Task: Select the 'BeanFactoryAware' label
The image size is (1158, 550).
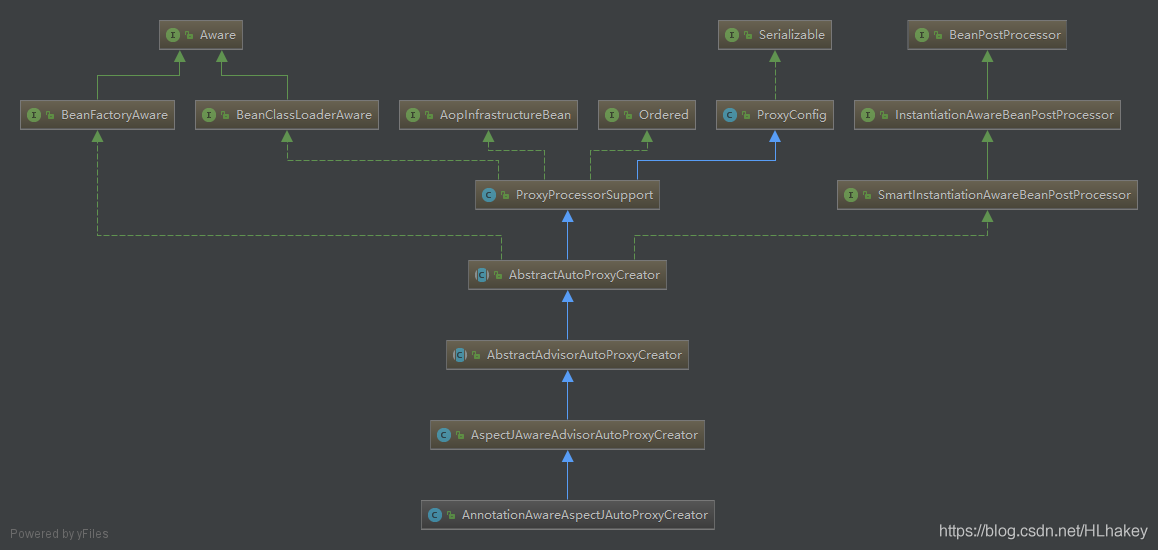Action: click(114, 115)
